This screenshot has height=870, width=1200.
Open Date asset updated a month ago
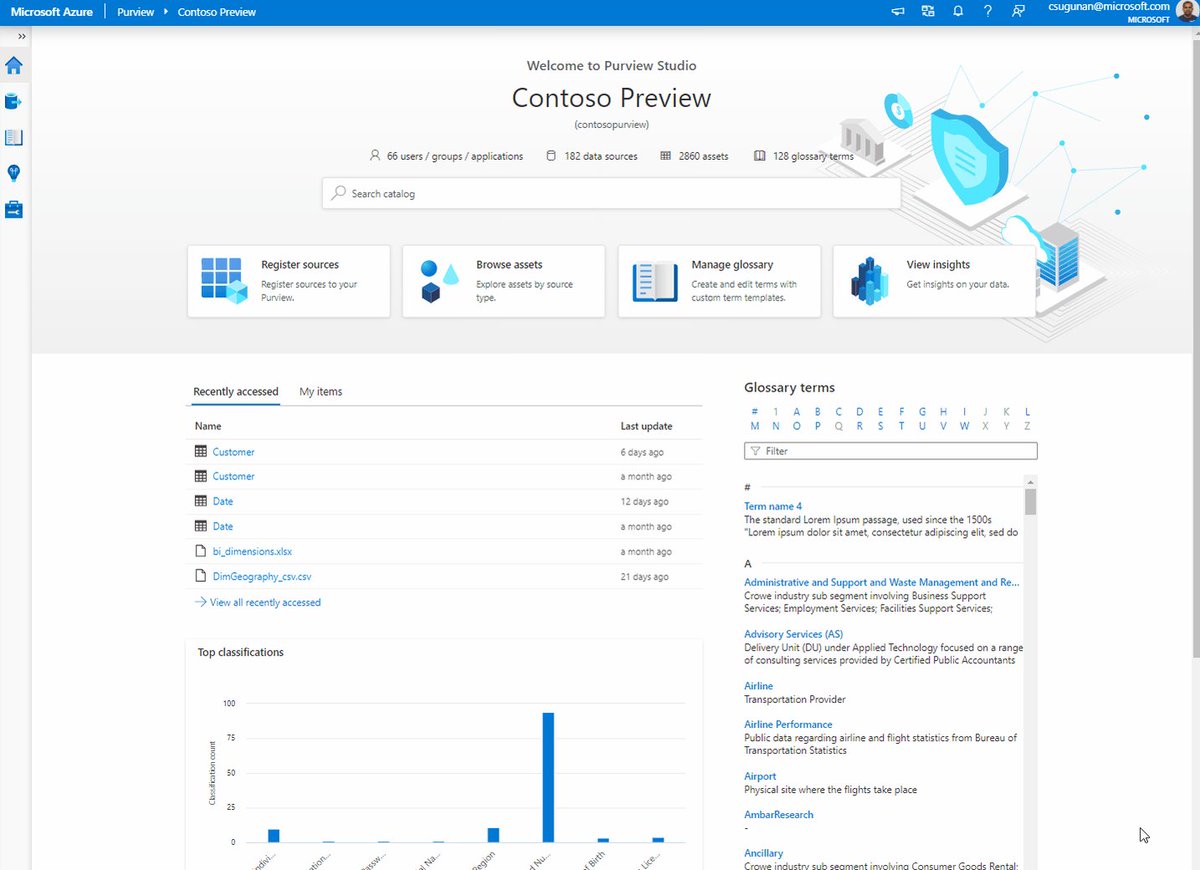pos(223,526)
